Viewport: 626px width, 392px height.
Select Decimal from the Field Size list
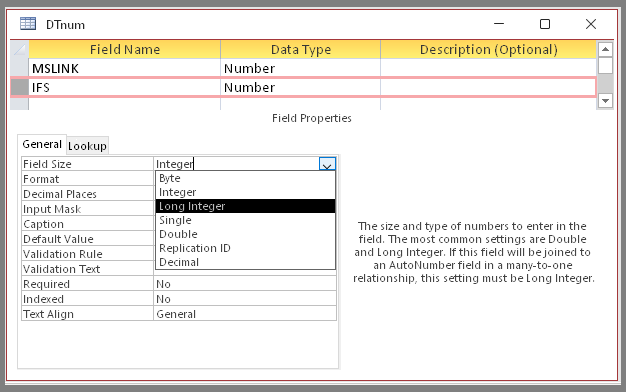[x=245, y=262]
